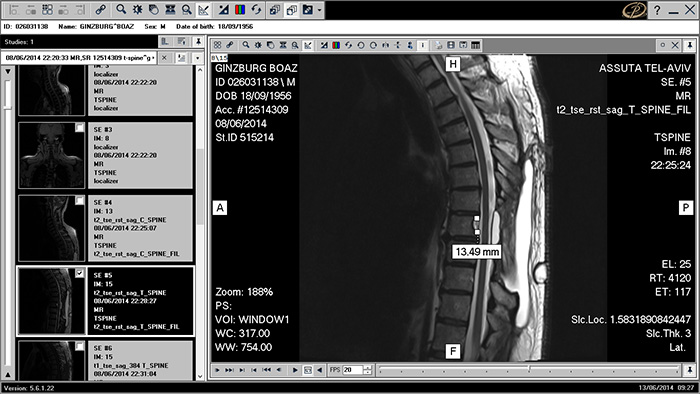Rotate image using viewer toolbar rotate icon
This screenshot has height=394, width=700.
point(348,45)
